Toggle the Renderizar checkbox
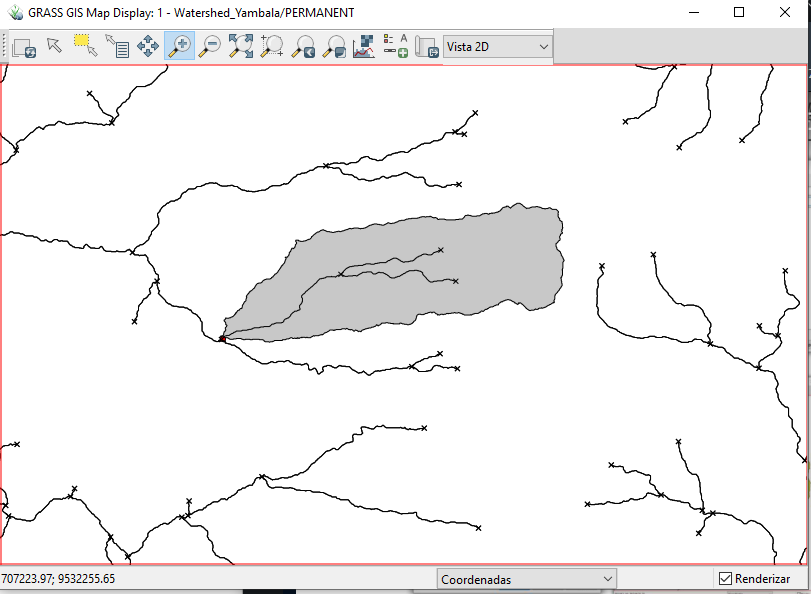The height and width of the screenshot is (594, 811). 726,579
